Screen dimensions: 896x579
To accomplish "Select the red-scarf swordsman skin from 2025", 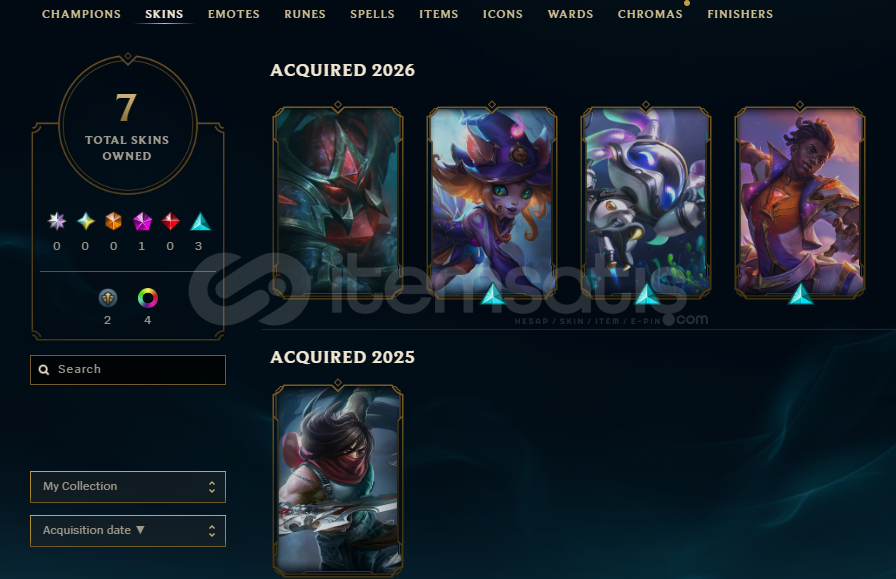I will pos(338,480).
